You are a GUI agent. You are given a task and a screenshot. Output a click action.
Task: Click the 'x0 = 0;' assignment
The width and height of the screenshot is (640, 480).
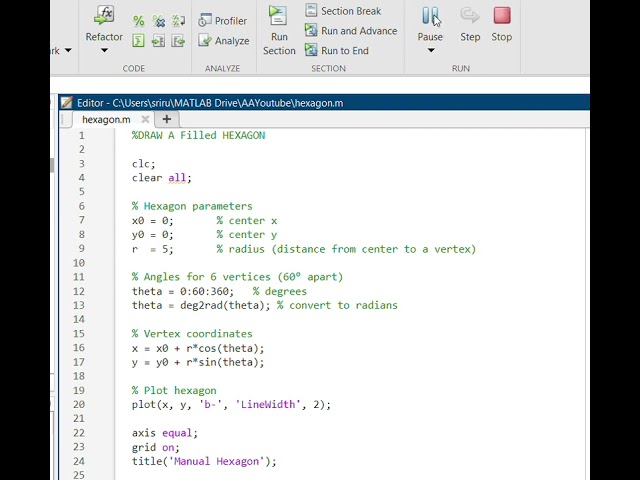(153, 221)
